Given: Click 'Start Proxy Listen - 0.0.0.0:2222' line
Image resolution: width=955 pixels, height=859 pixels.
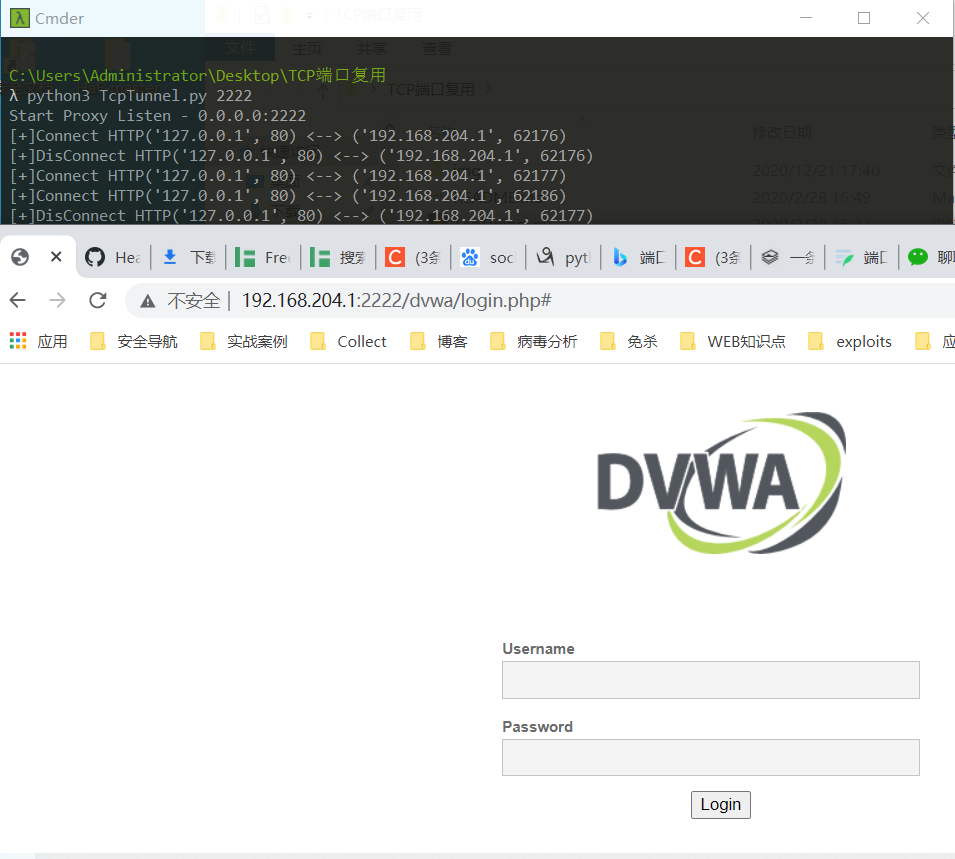Looking at the screenshot, I should [x=157, y=116].
